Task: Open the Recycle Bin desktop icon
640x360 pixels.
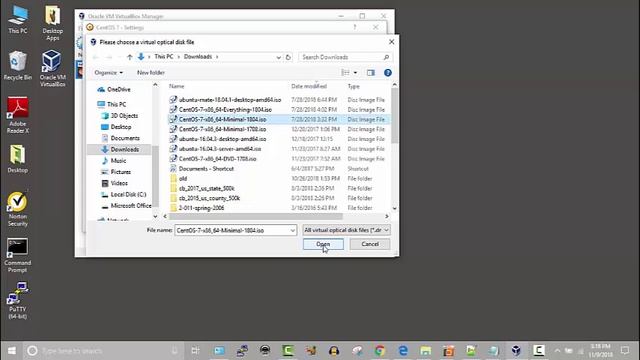Action: [x=18, y=65]
